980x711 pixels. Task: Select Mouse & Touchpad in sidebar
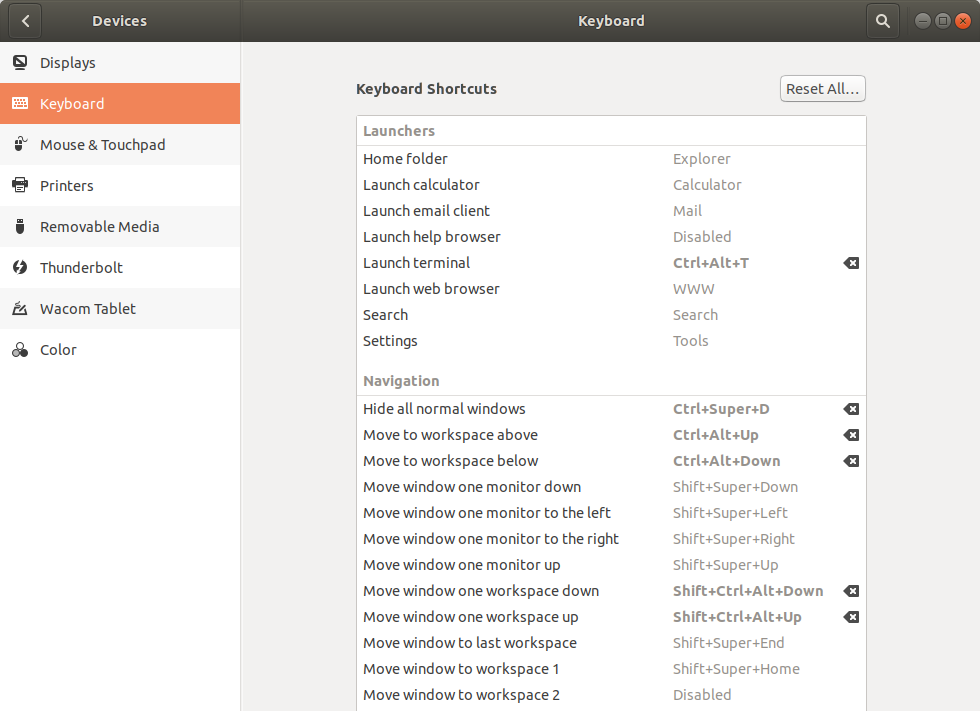pos(120,144)
